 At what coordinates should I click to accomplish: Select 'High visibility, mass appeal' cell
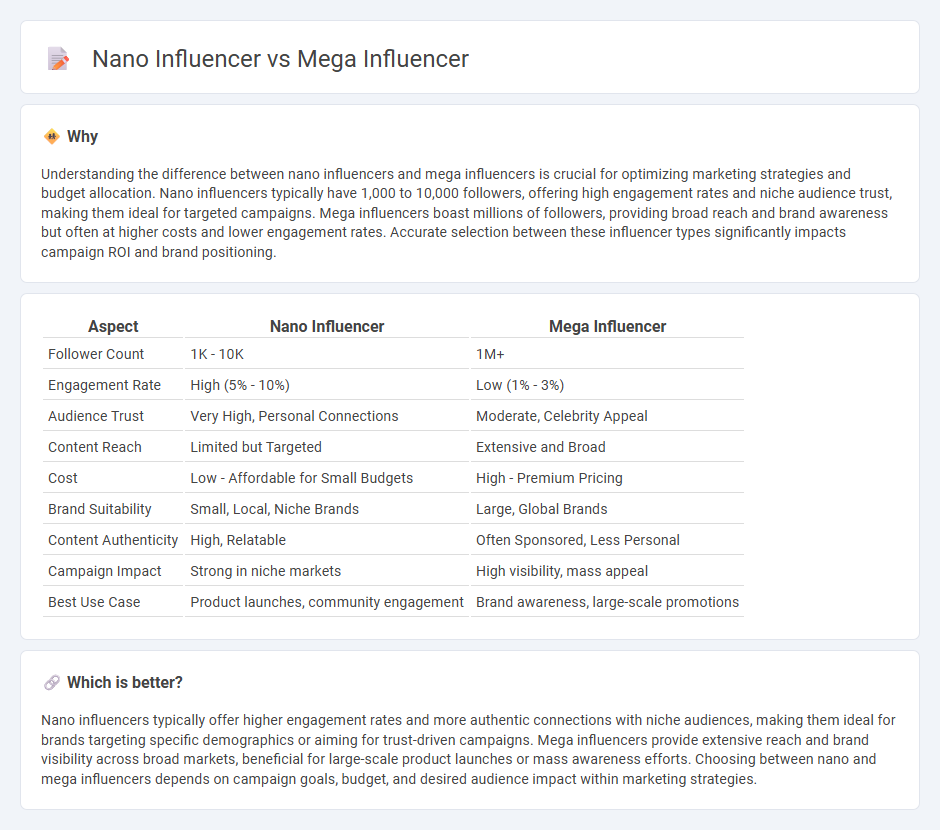(562, 571)
